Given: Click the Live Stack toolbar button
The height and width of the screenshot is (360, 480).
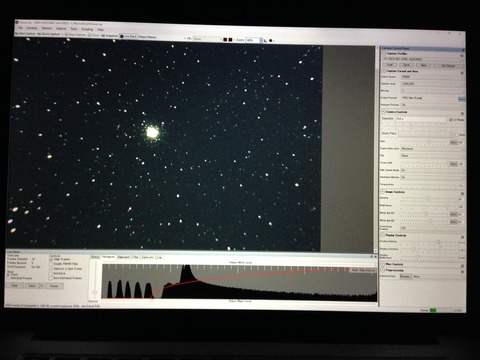Looking at the screenshot, I should [x=128, y=36].
